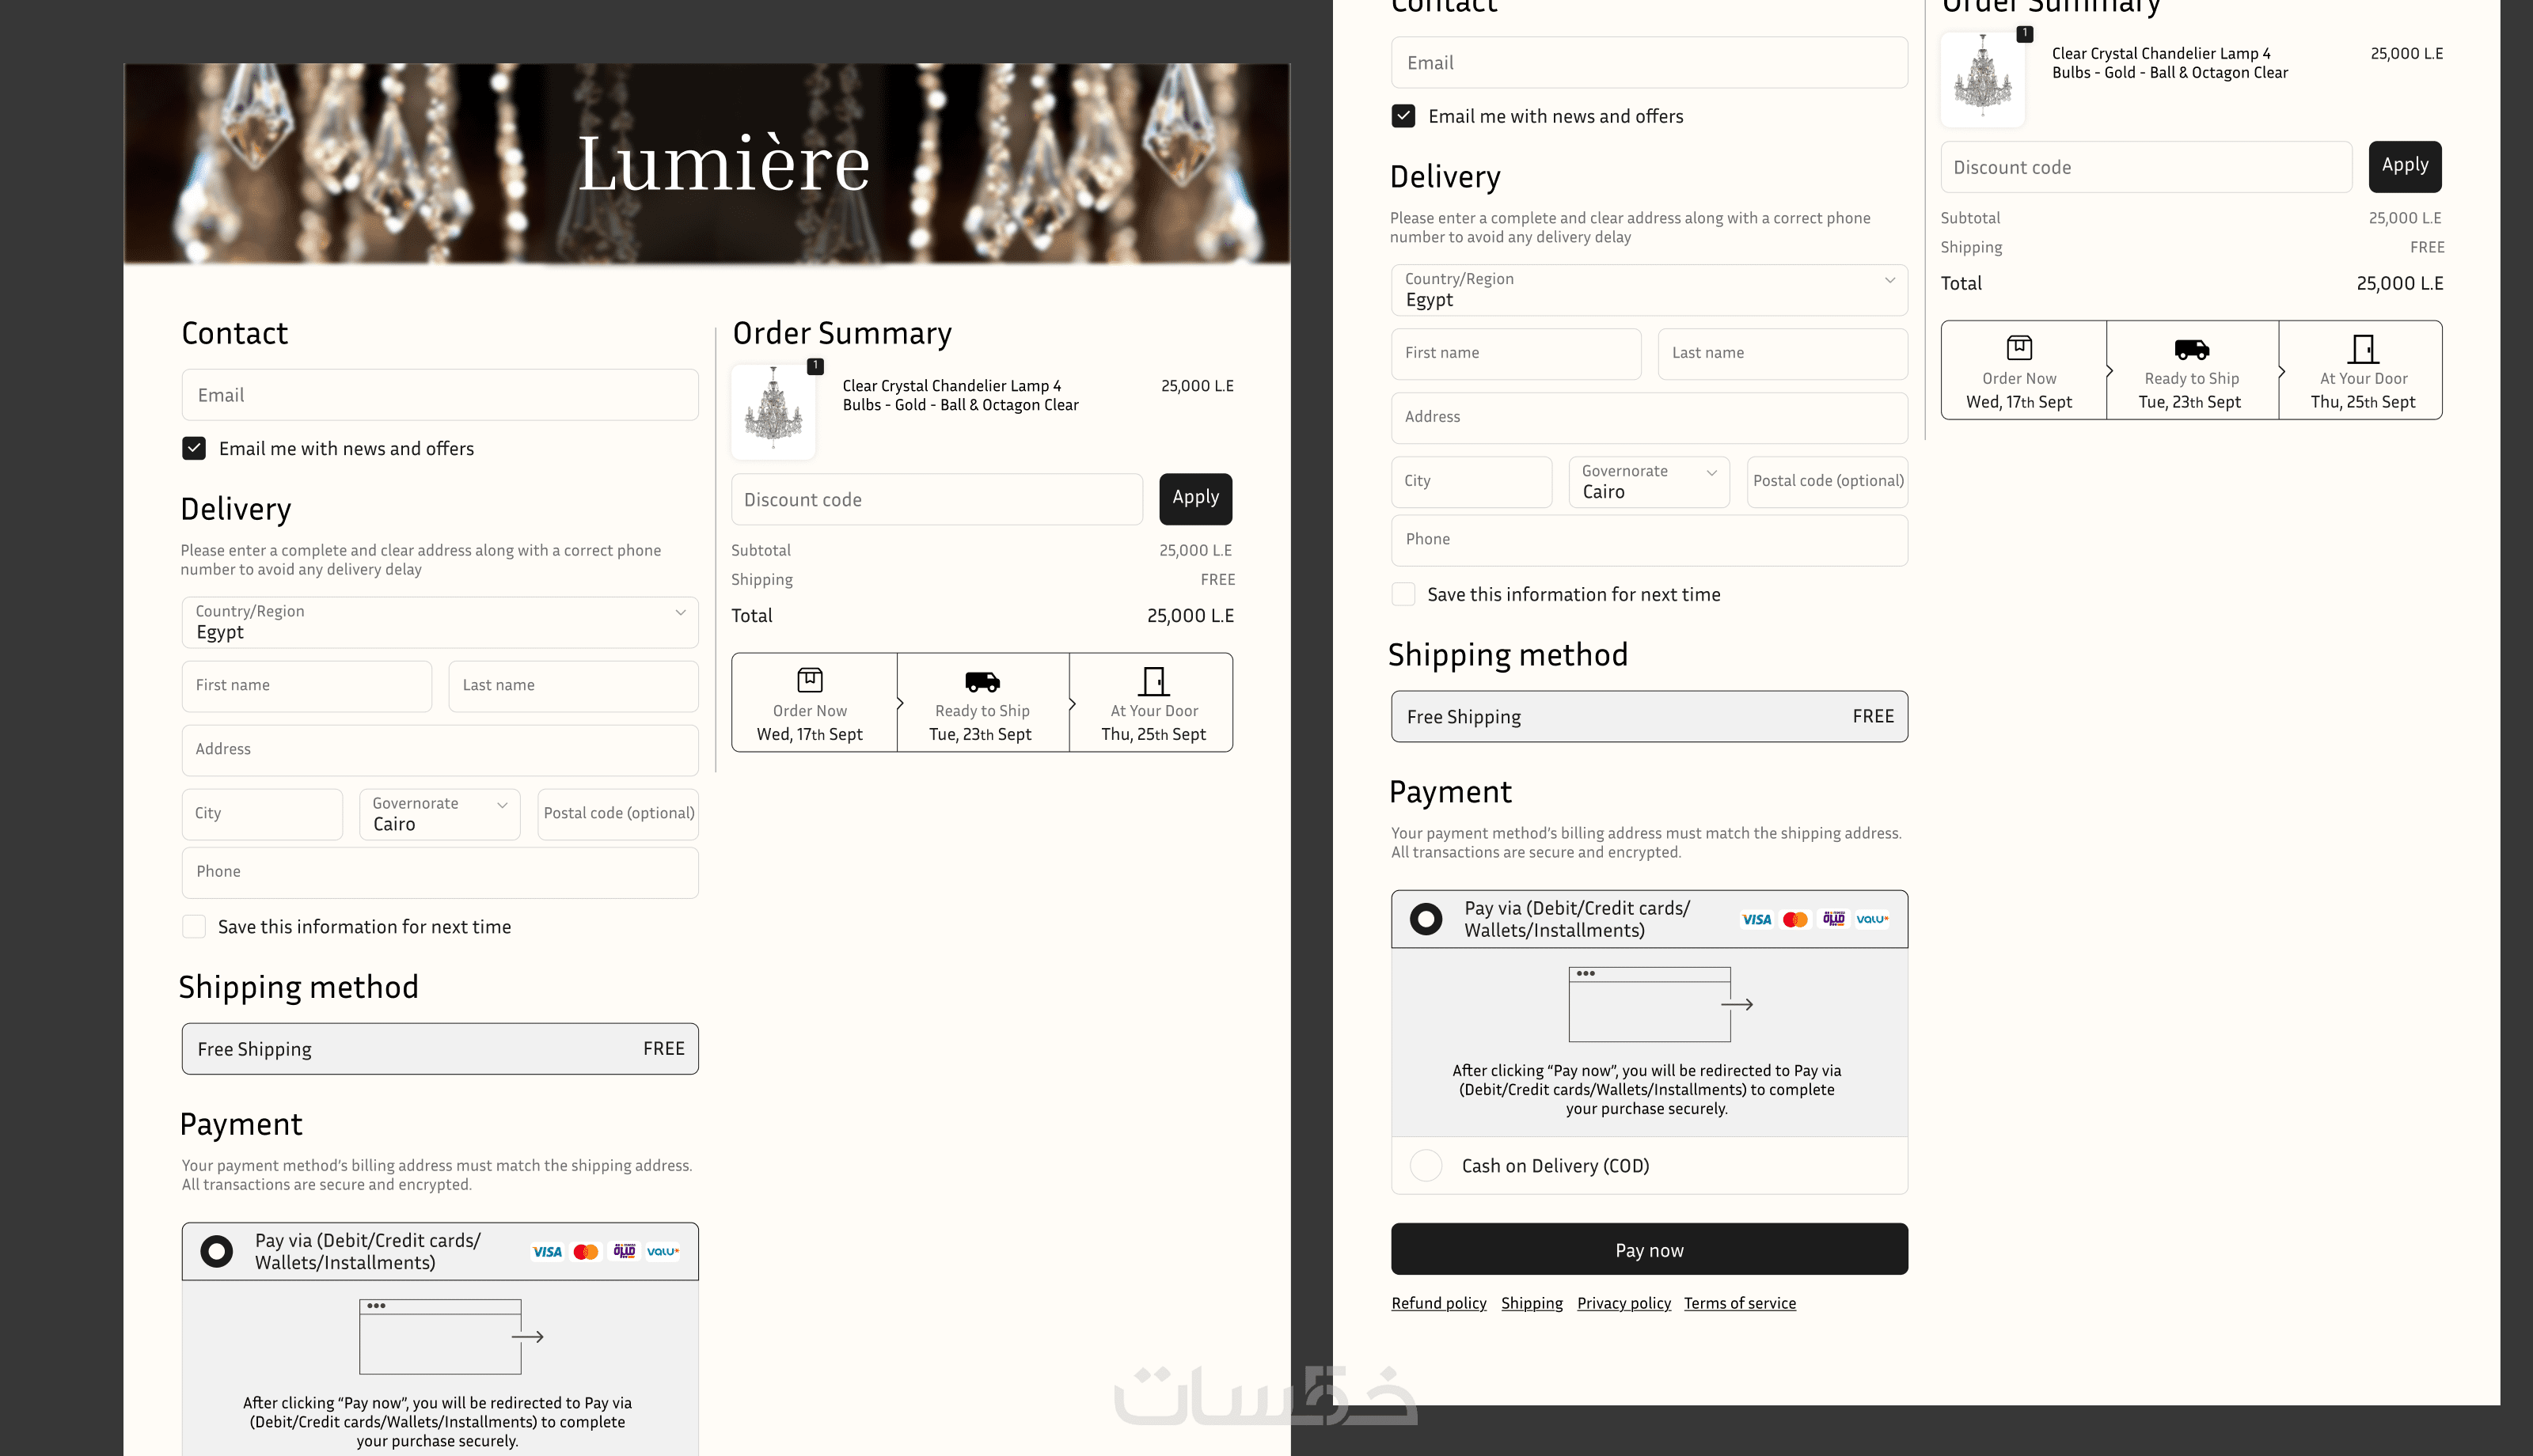This screenshot has width=2533, height=1456.
Task: Uncheck left 'Email me with news and offers'
Action: pos(194,448)
